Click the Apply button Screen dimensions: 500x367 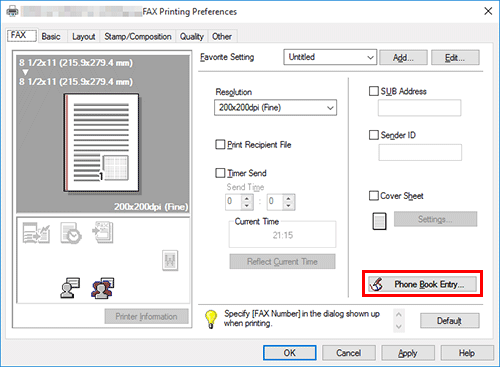coord(408,353)
